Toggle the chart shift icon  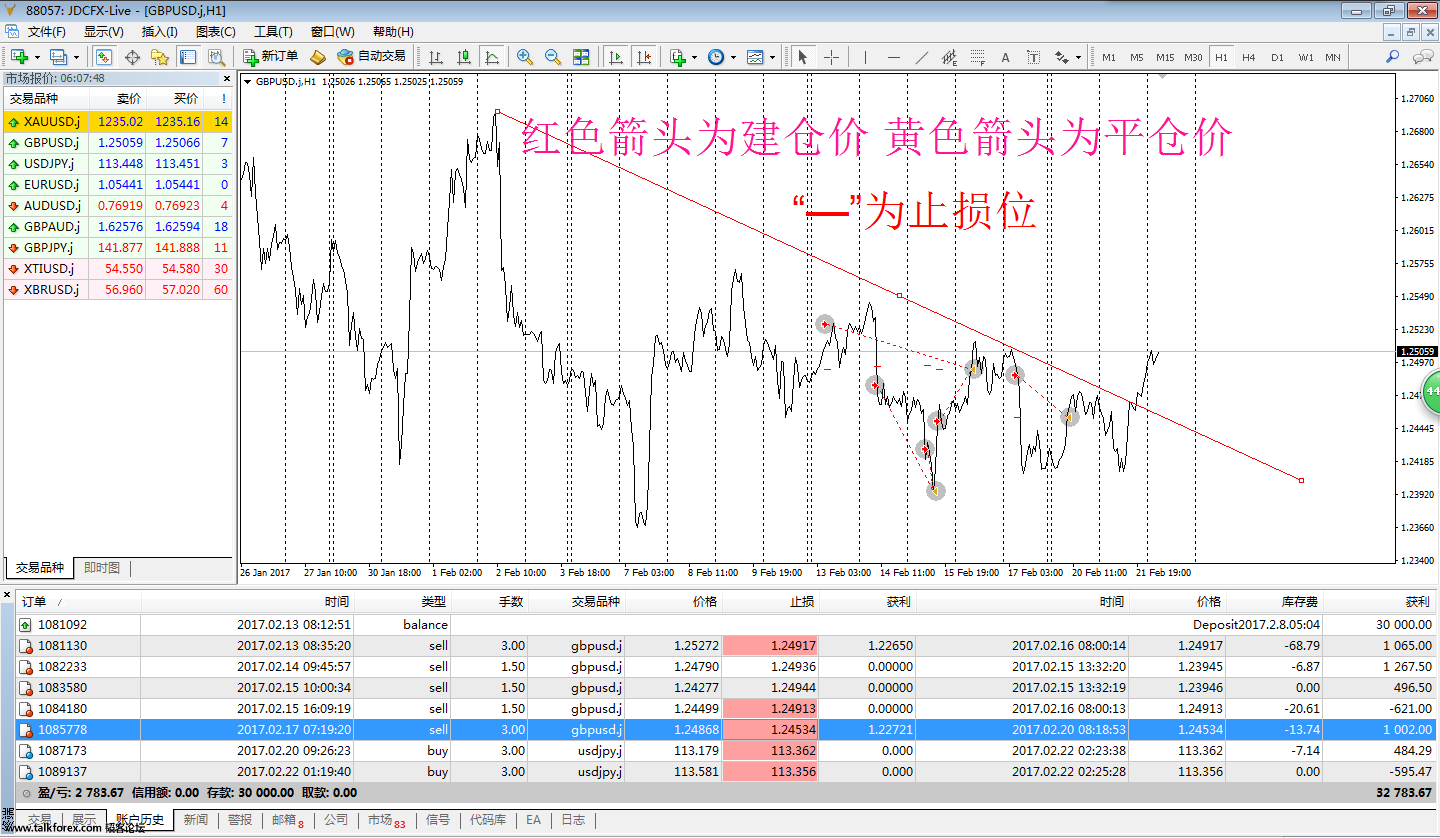coord(643,57)
